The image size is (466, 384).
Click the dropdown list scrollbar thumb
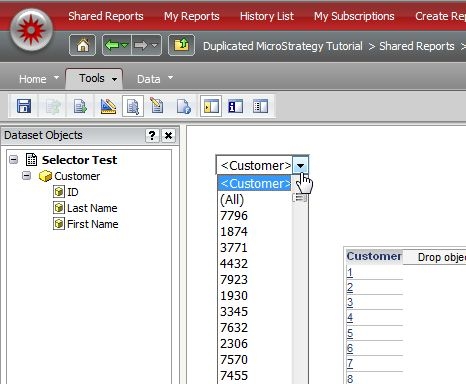point(300,198)
